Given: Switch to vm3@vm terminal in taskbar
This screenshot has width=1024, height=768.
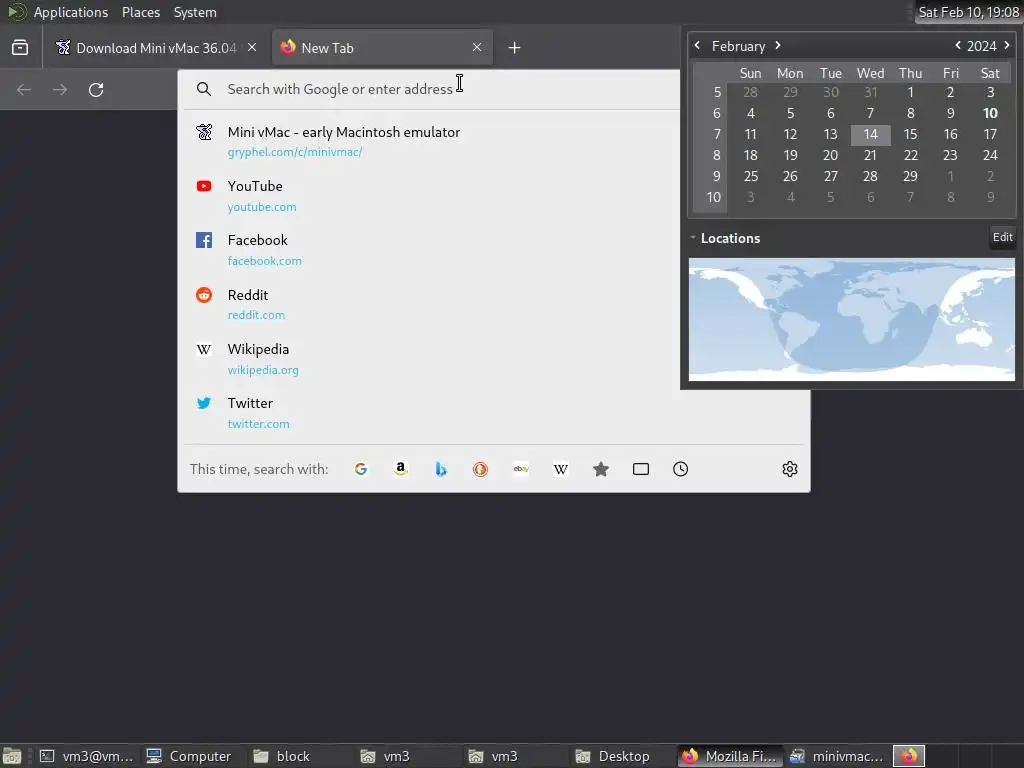Looking at the screenshot, I should tap(87, 756).
